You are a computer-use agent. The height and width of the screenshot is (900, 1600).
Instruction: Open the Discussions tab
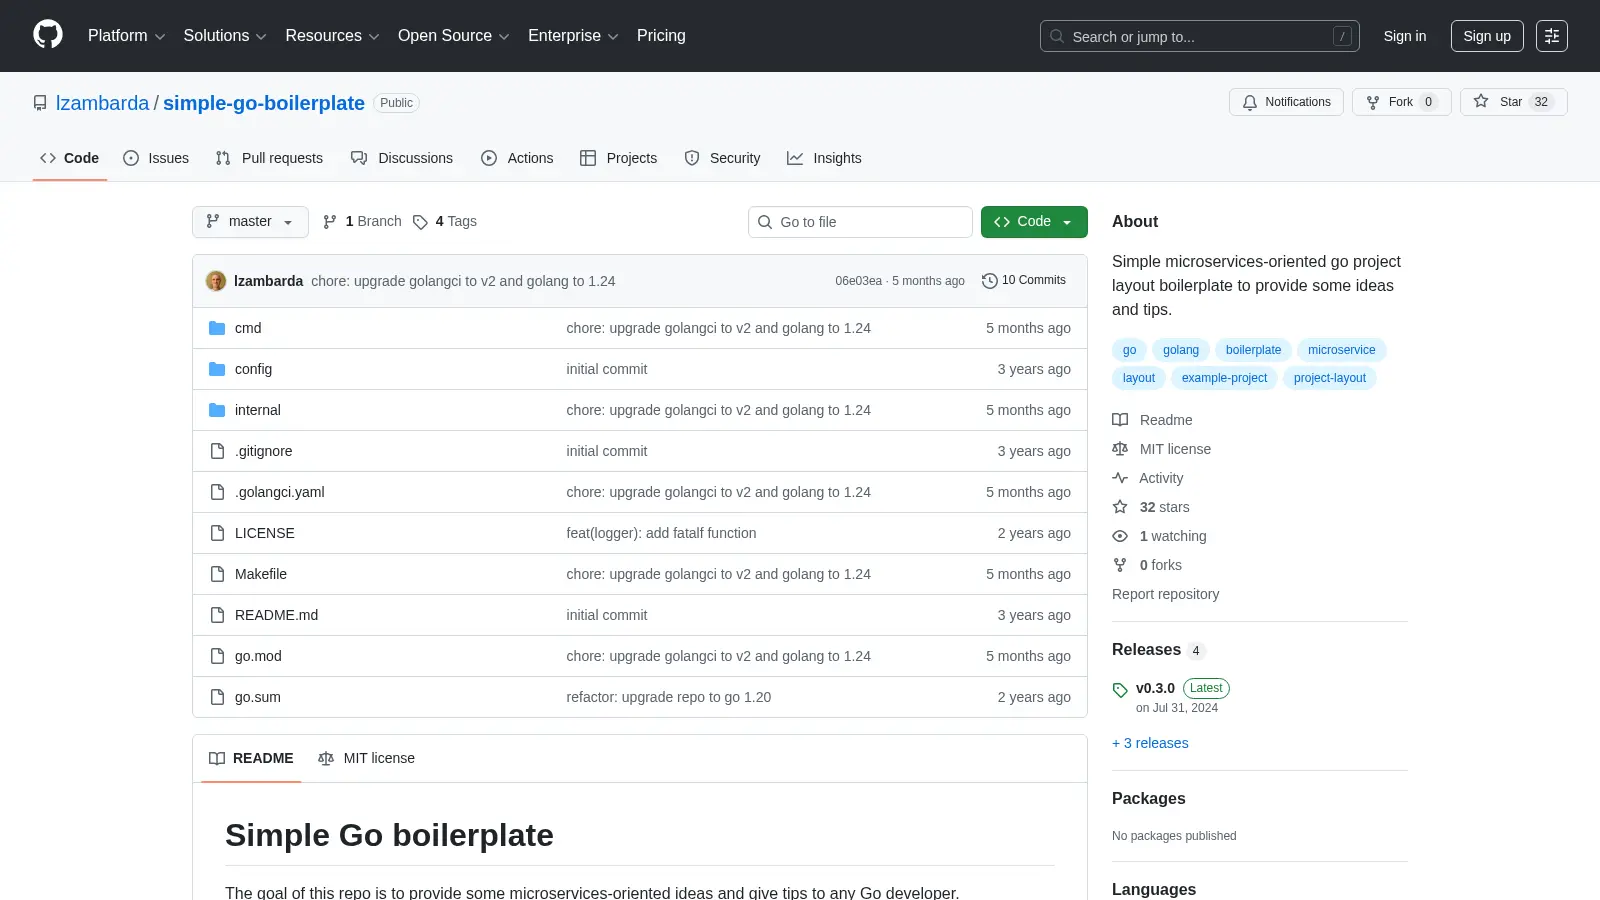[x=402, y=158]
